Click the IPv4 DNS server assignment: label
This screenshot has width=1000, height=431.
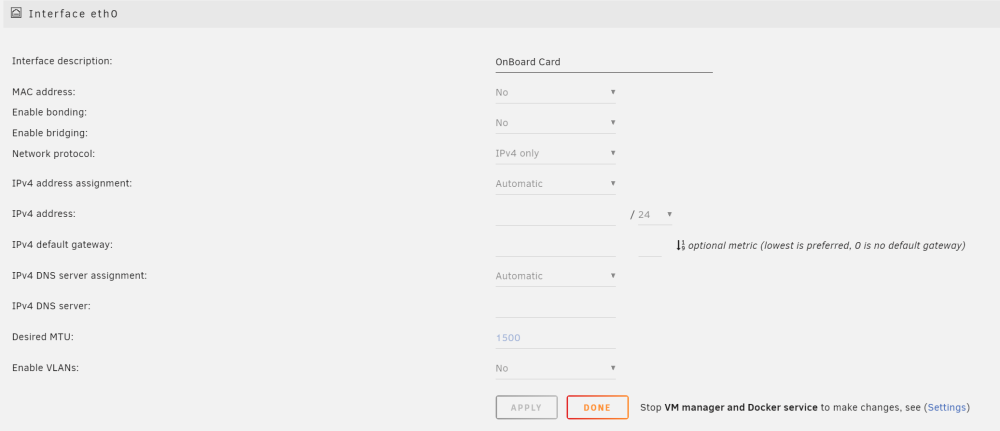[x=80, y=275]
